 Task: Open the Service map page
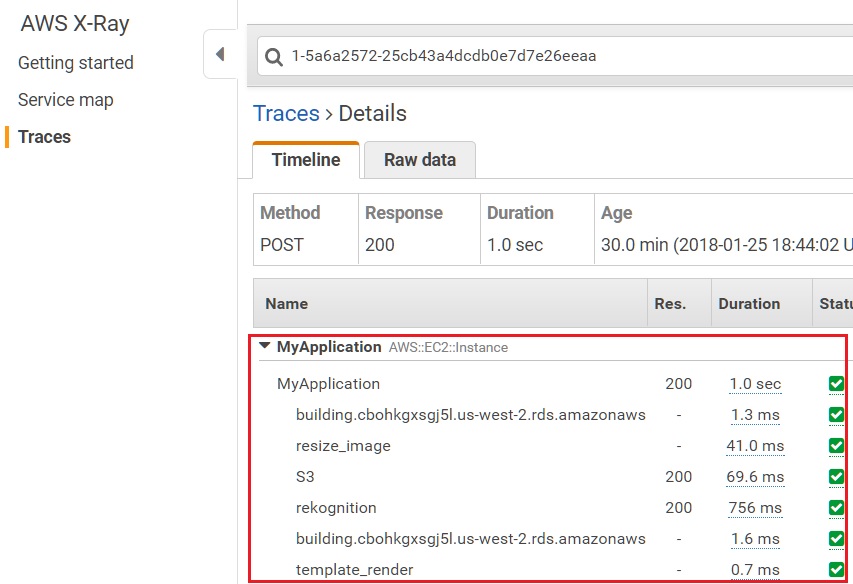(x=66, y=100)
